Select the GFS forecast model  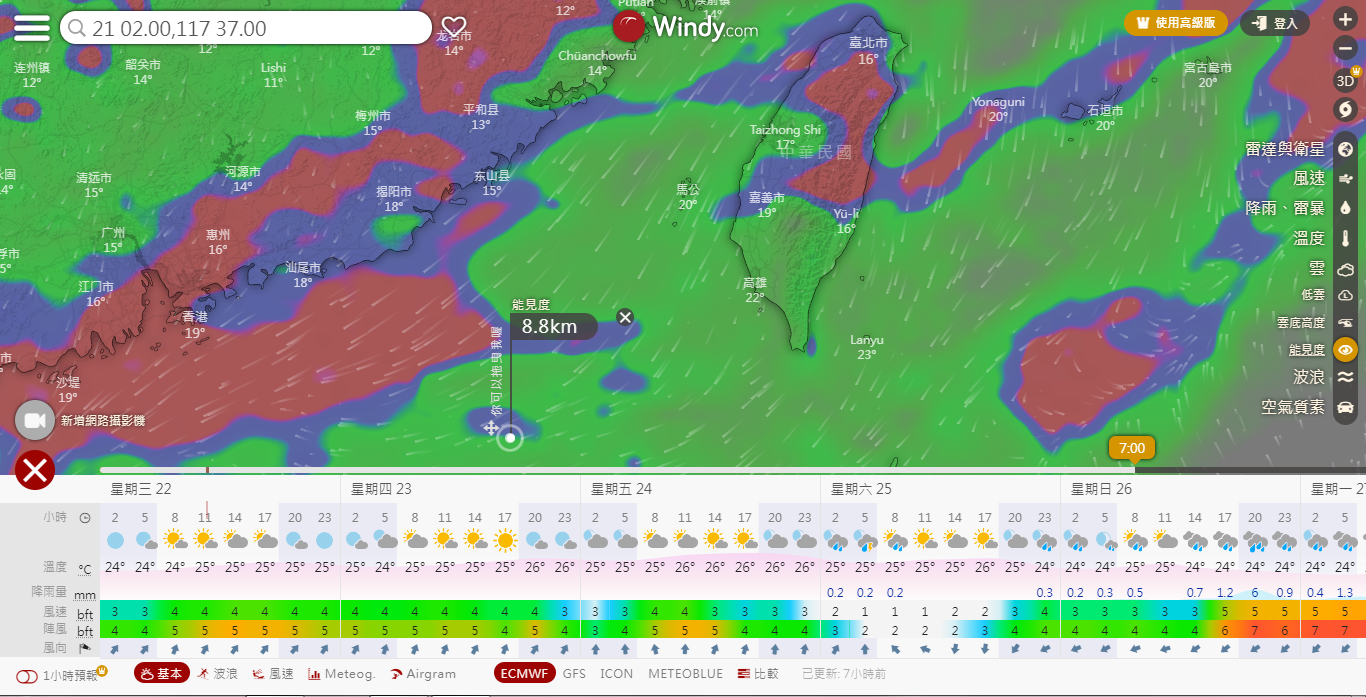pos(574,674)
